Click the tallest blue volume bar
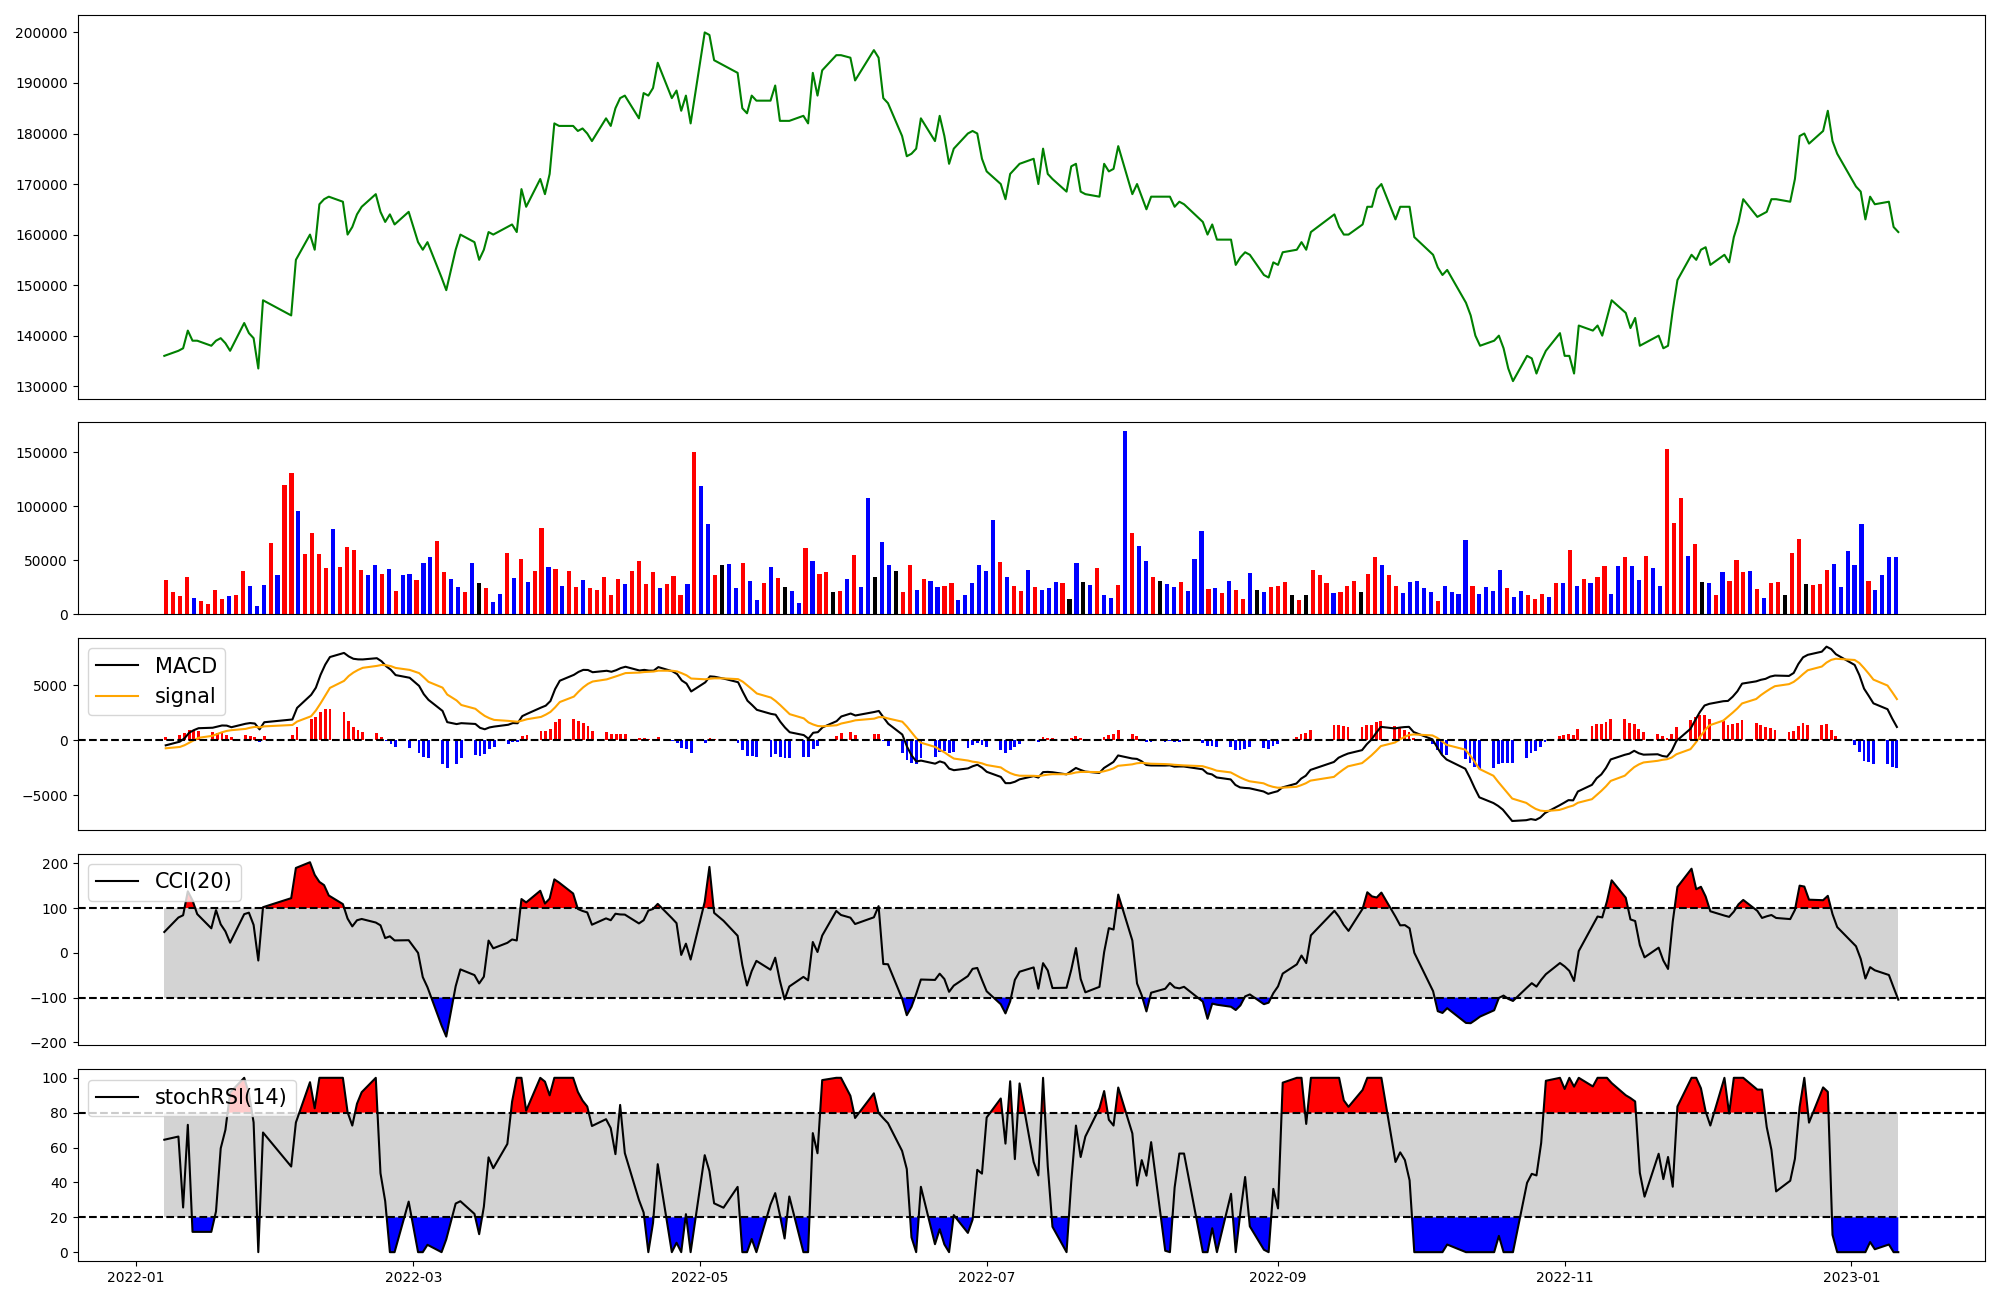 tap(1125, 520)
